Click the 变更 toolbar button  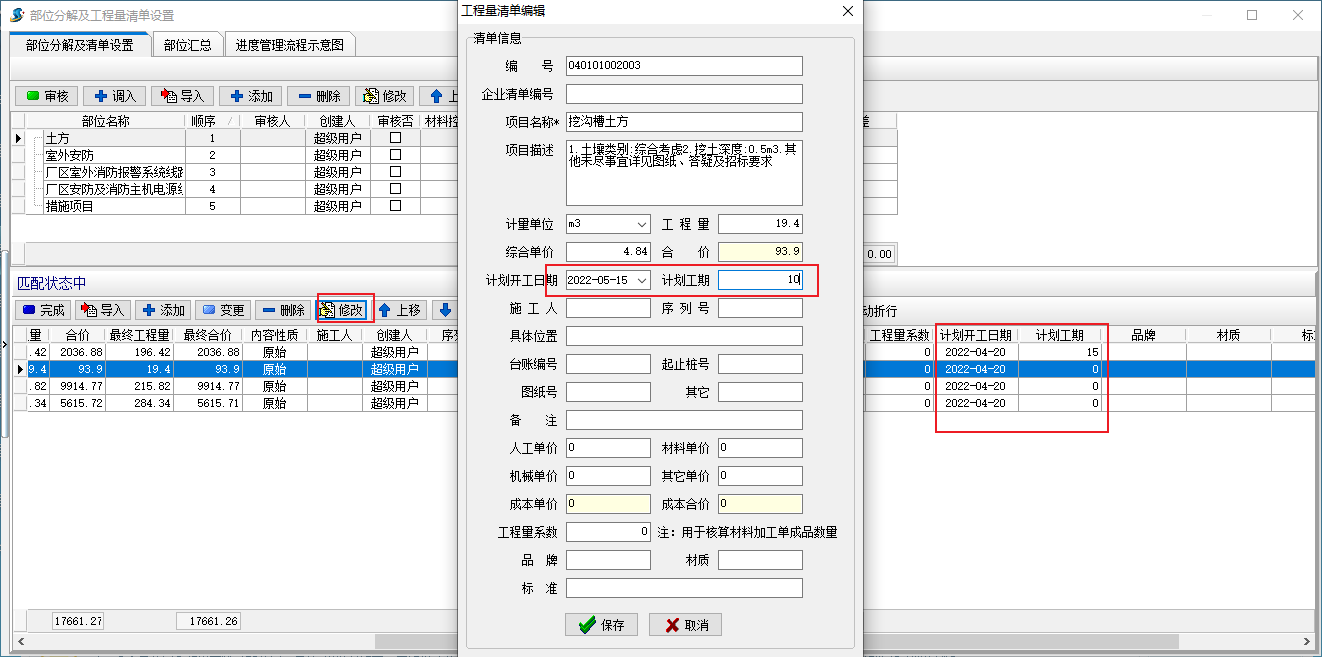(x=222, y=310)
